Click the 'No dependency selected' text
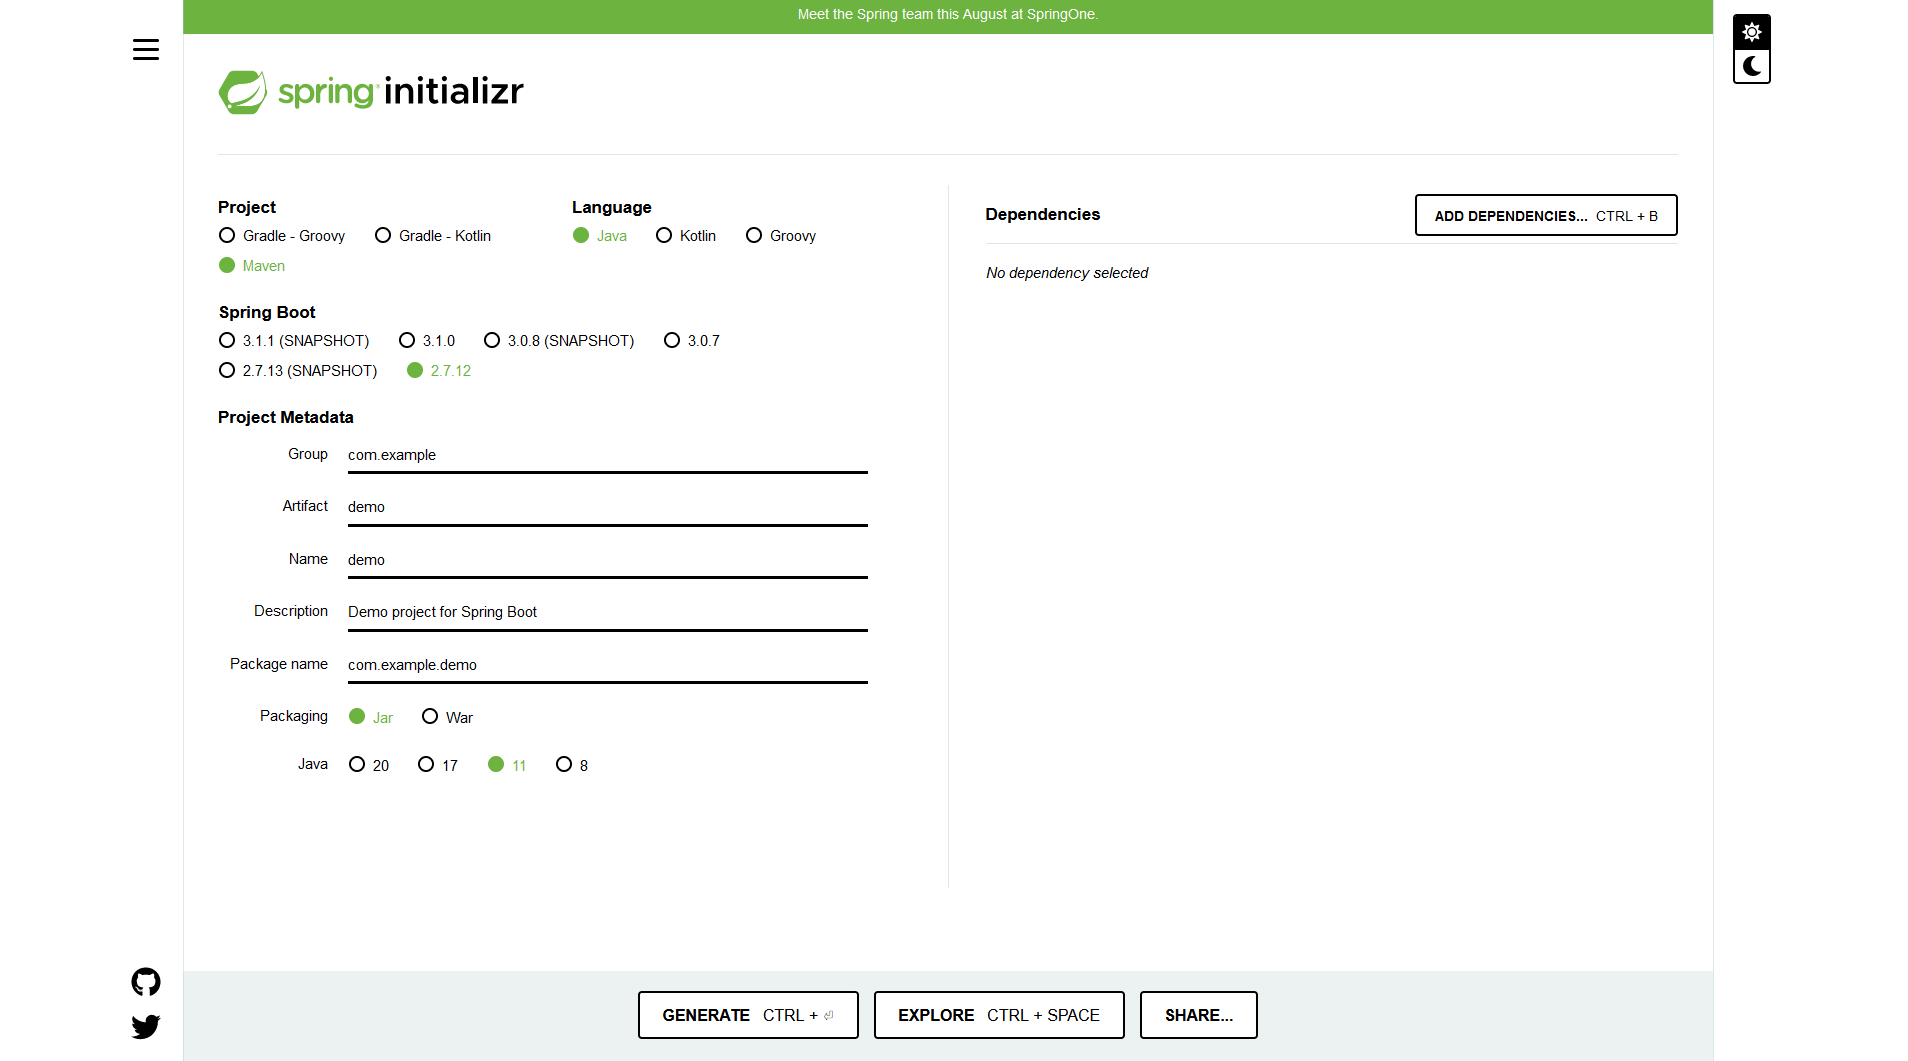Viewport: 1908px width, 1061px height. 1067,273
